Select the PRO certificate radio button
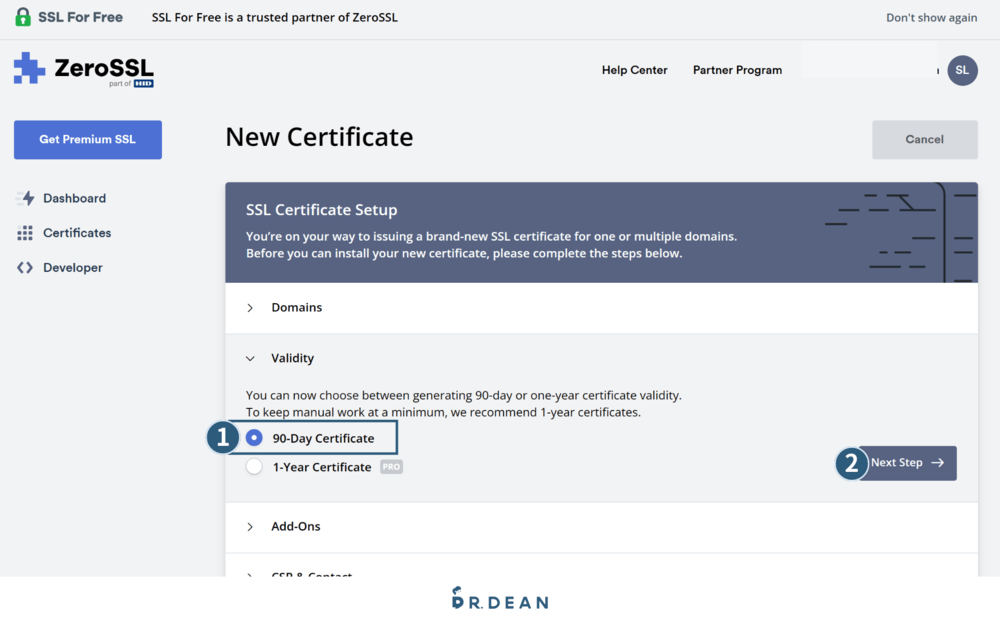The image size is (1000, 625). click(254, 466)
